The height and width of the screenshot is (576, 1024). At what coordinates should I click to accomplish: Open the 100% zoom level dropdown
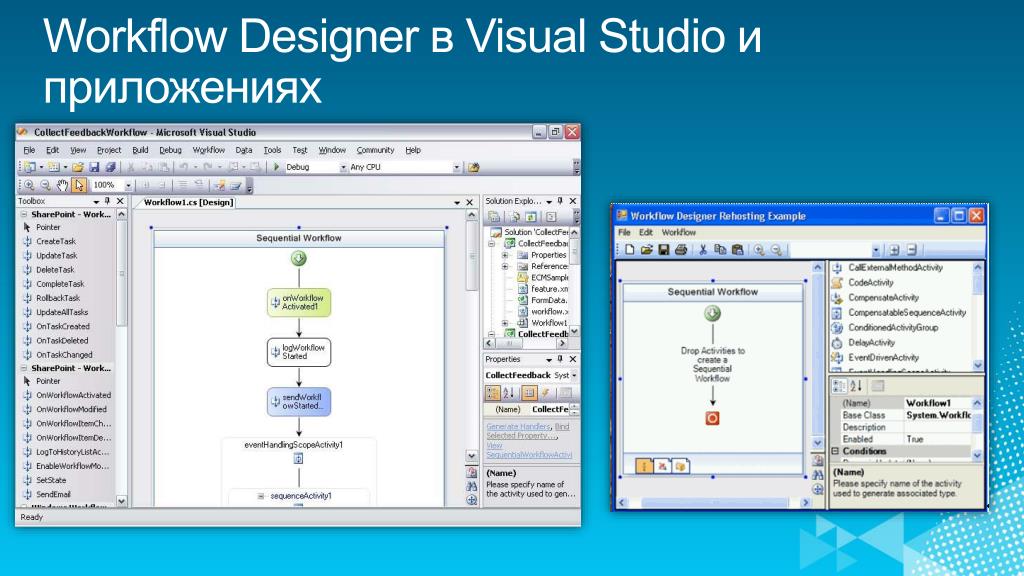[128, 185]
